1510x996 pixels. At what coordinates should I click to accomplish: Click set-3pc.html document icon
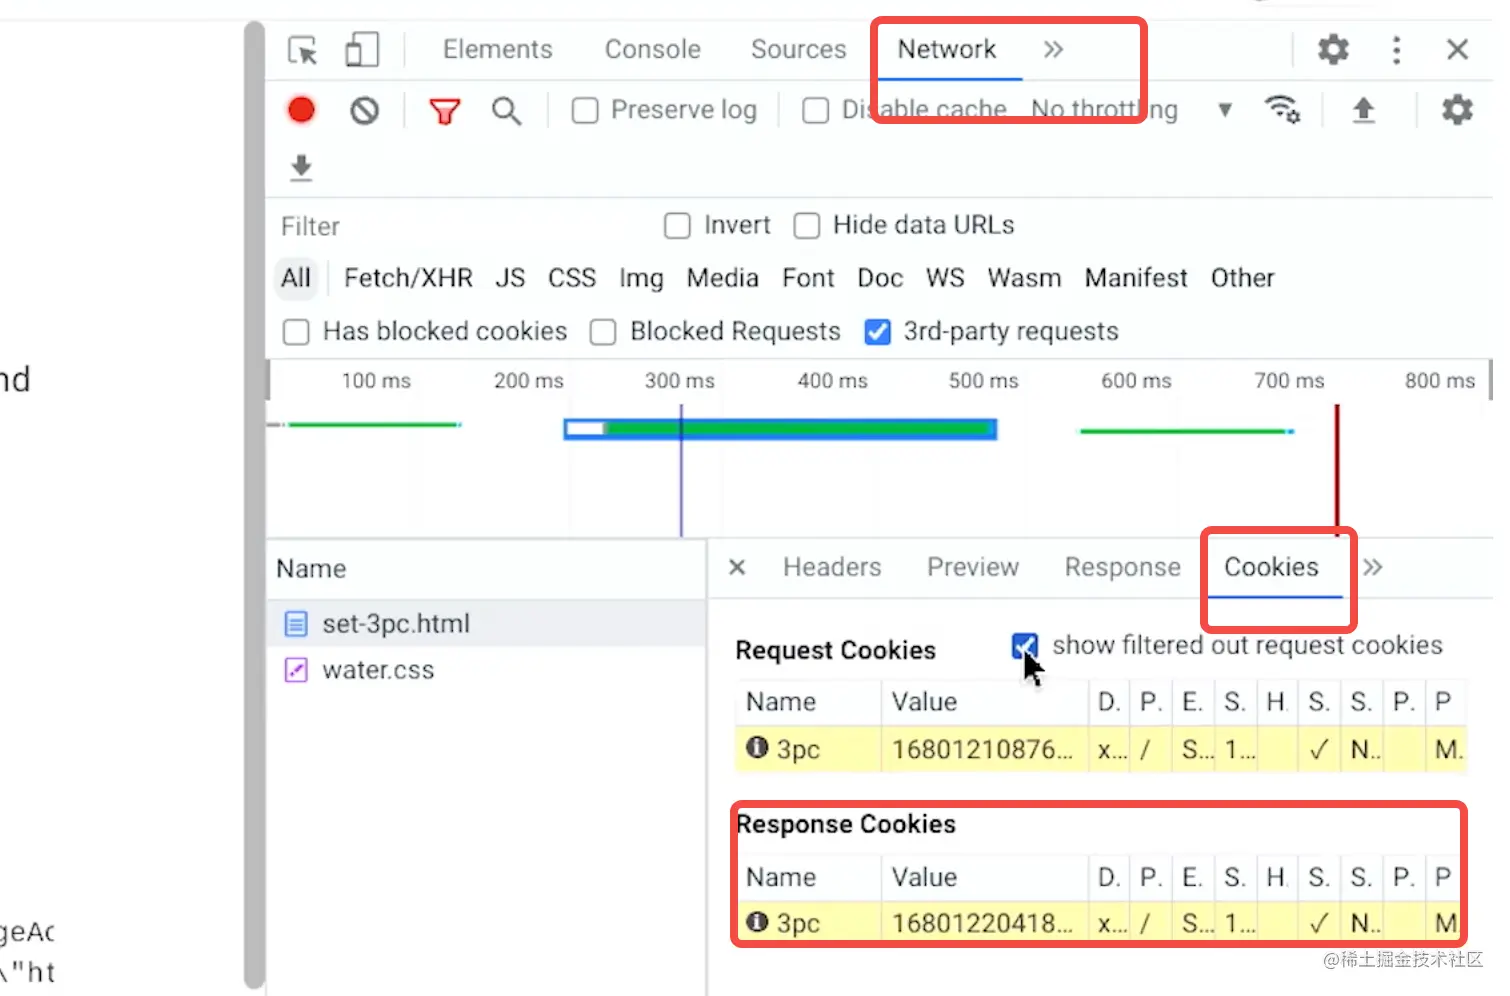tap(296, 624)
